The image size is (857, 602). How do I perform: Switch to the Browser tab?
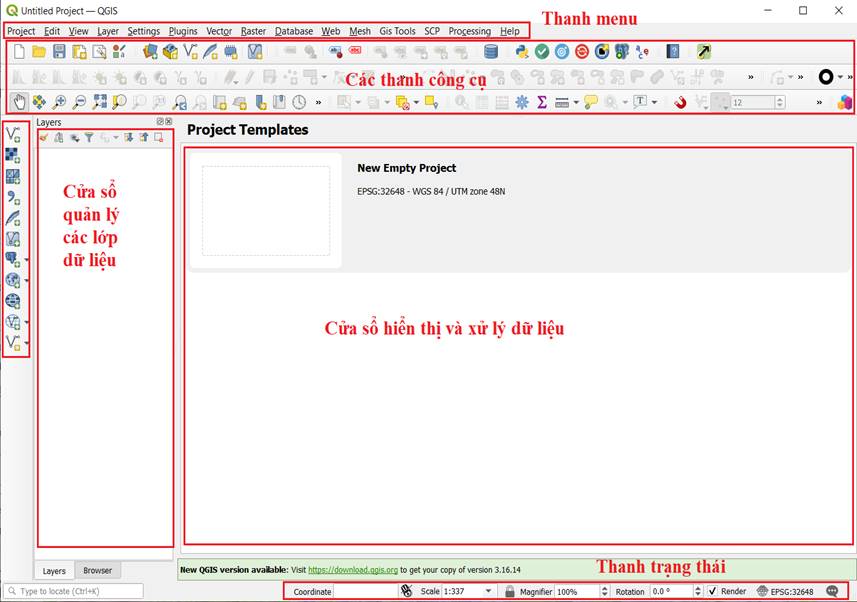tap(97, 571)
